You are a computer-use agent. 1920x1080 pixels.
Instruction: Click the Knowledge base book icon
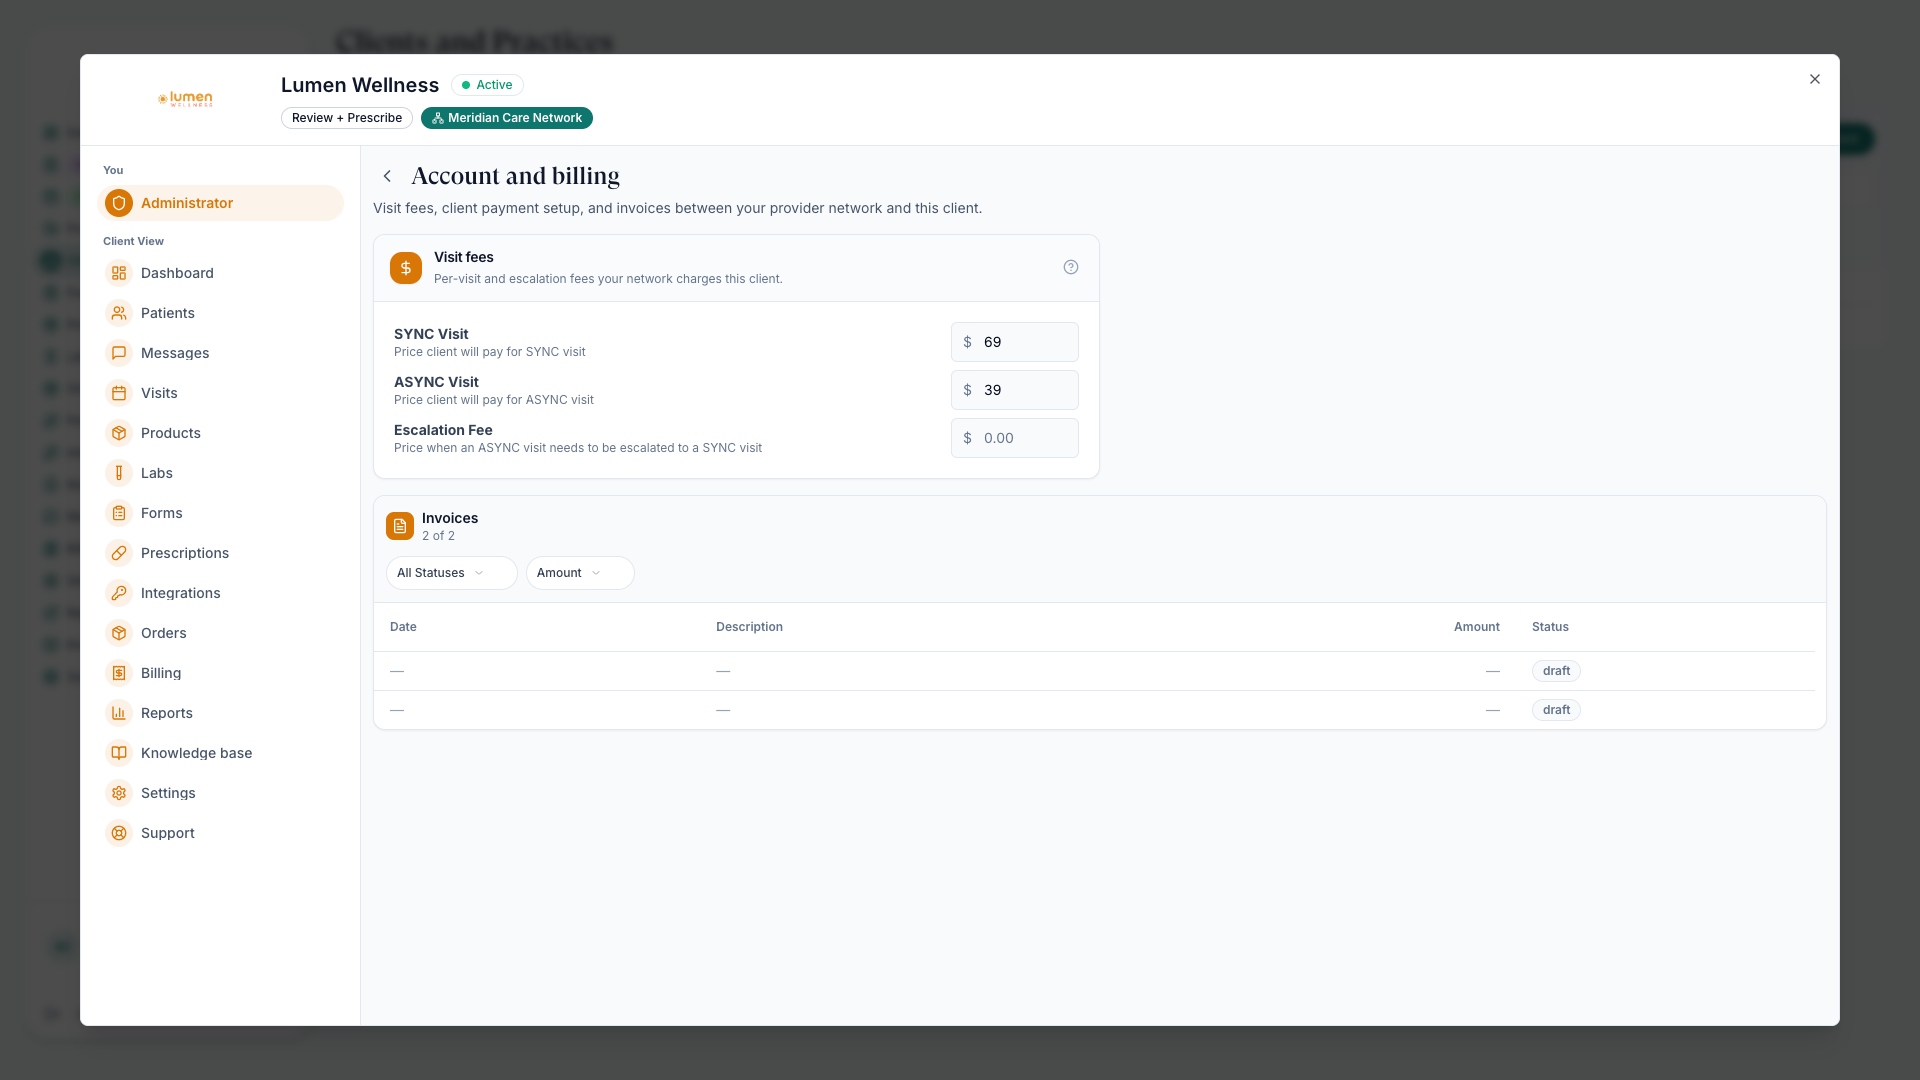point(119,753)
